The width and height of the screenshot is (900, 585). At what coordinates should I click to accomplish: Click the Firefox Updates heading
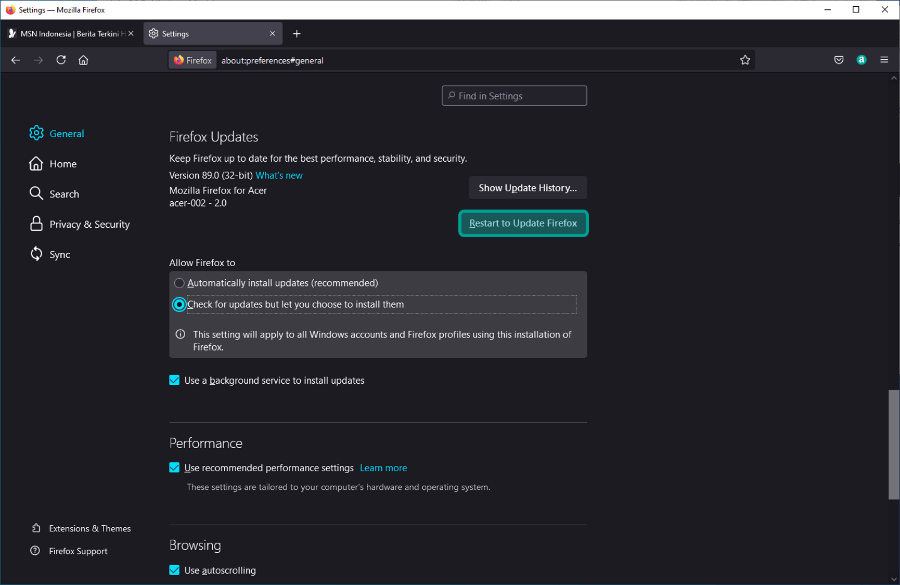pos(214,137)
